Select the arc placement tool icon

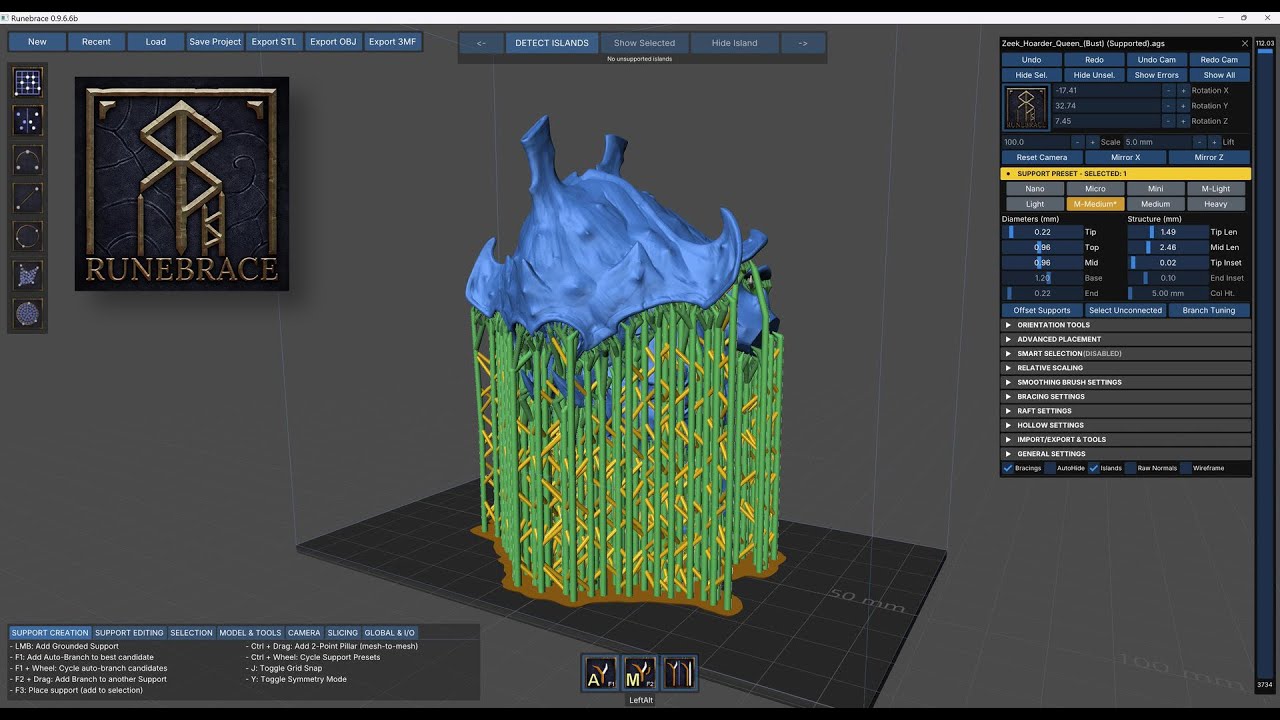(x=28, y=160)
